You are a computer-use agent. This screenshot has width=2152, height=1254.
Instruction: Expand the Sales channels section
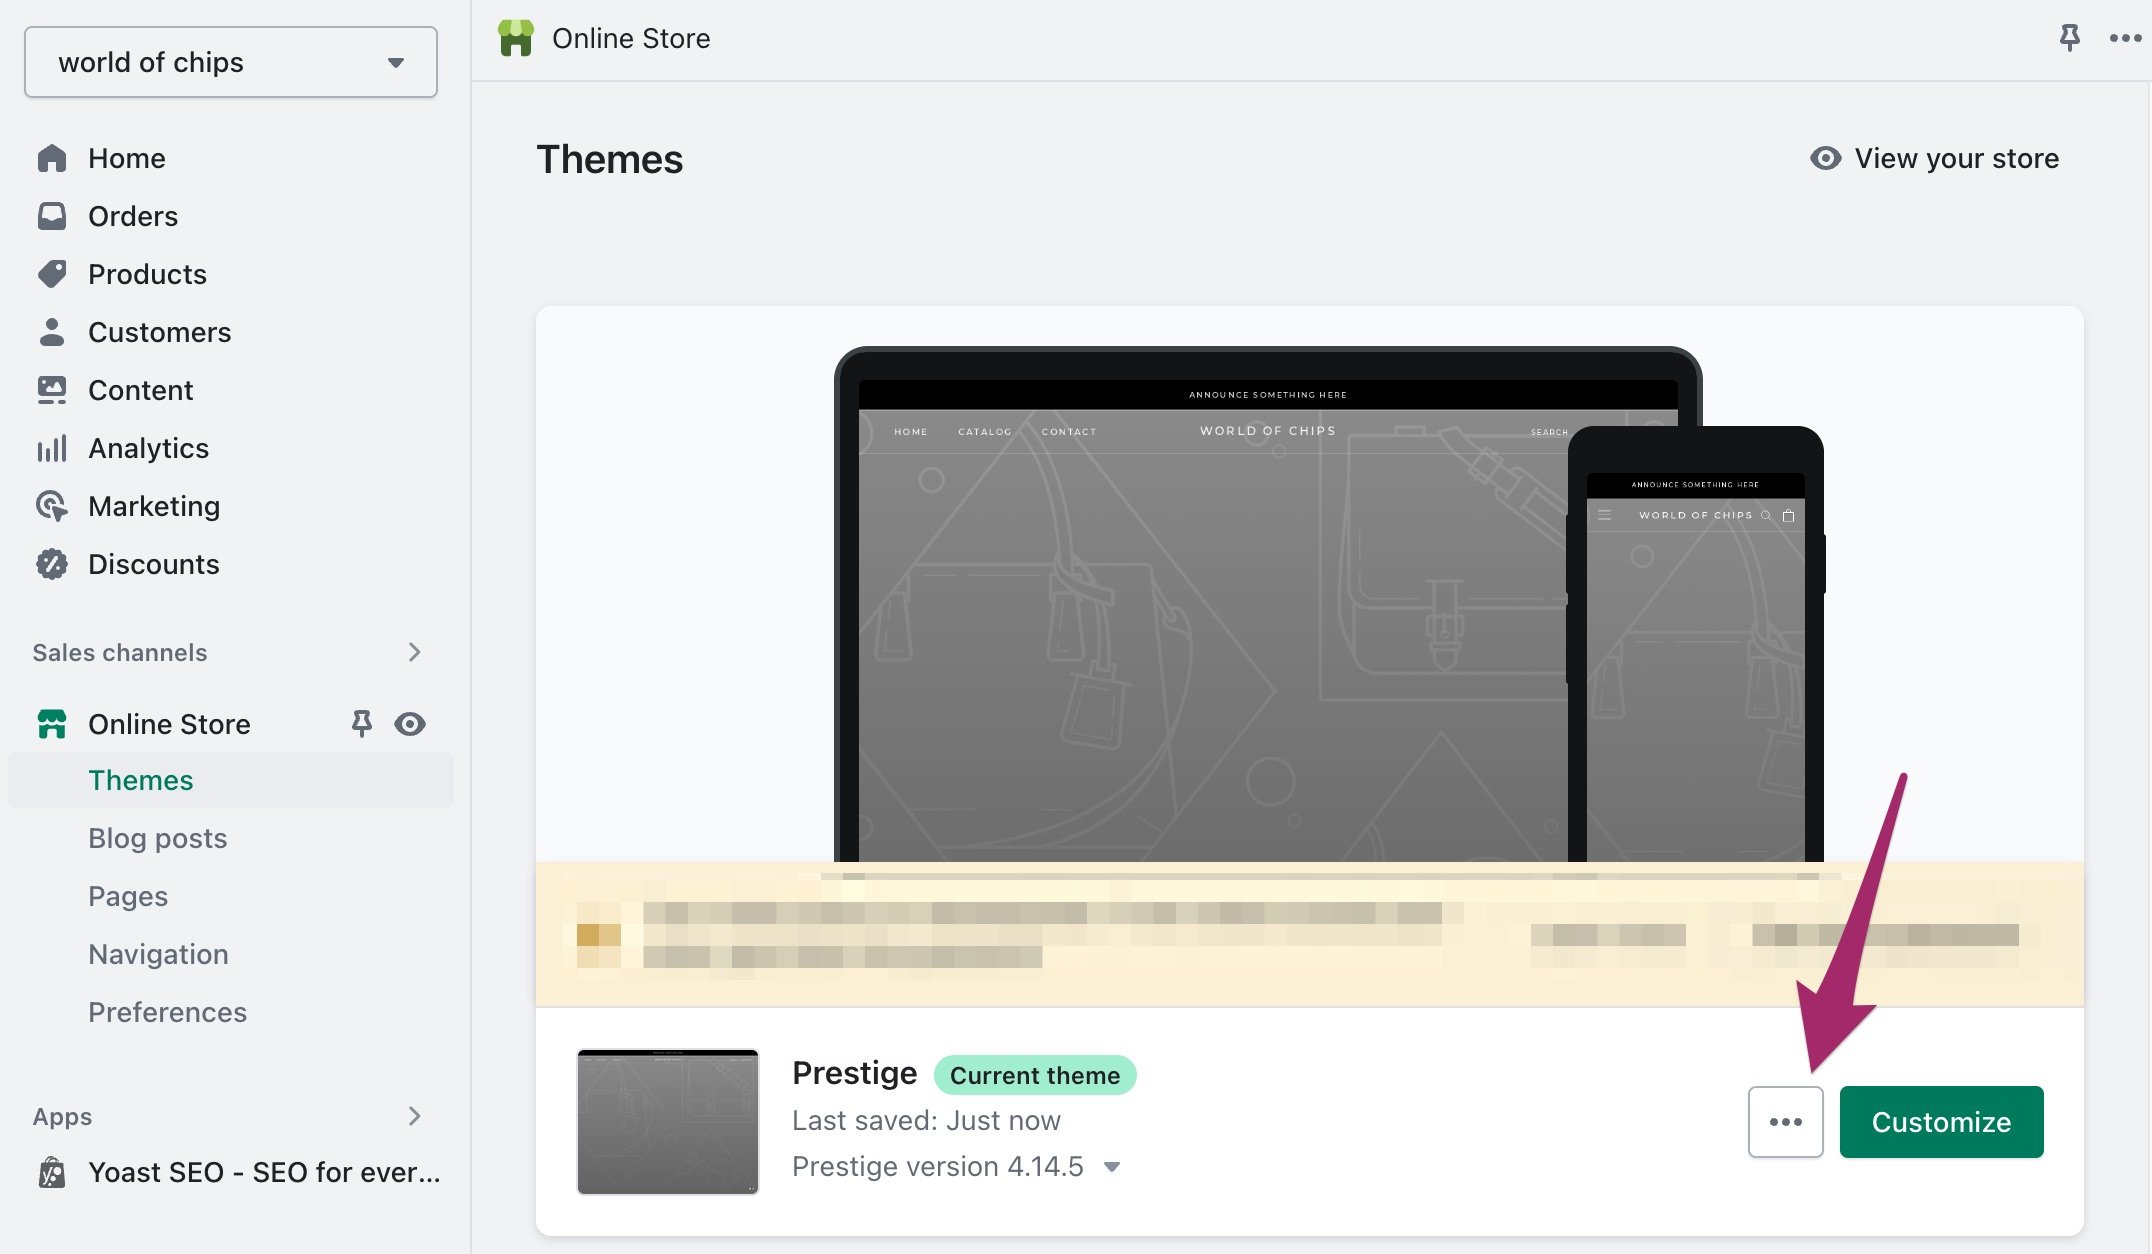click(x=415, y=652)
